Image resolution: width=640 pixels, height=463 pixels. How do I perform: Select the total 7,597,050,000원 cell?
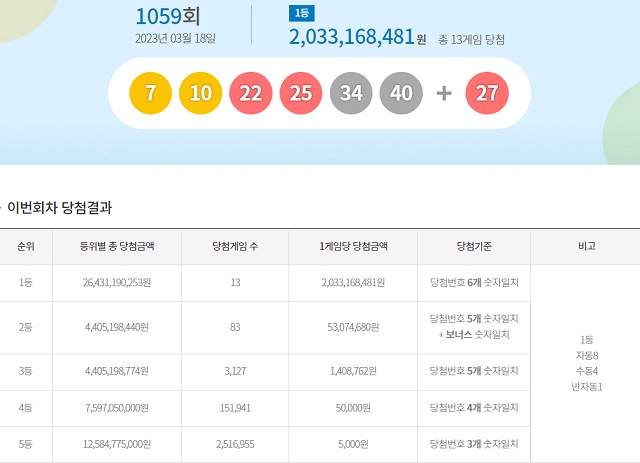coord(117,408)
